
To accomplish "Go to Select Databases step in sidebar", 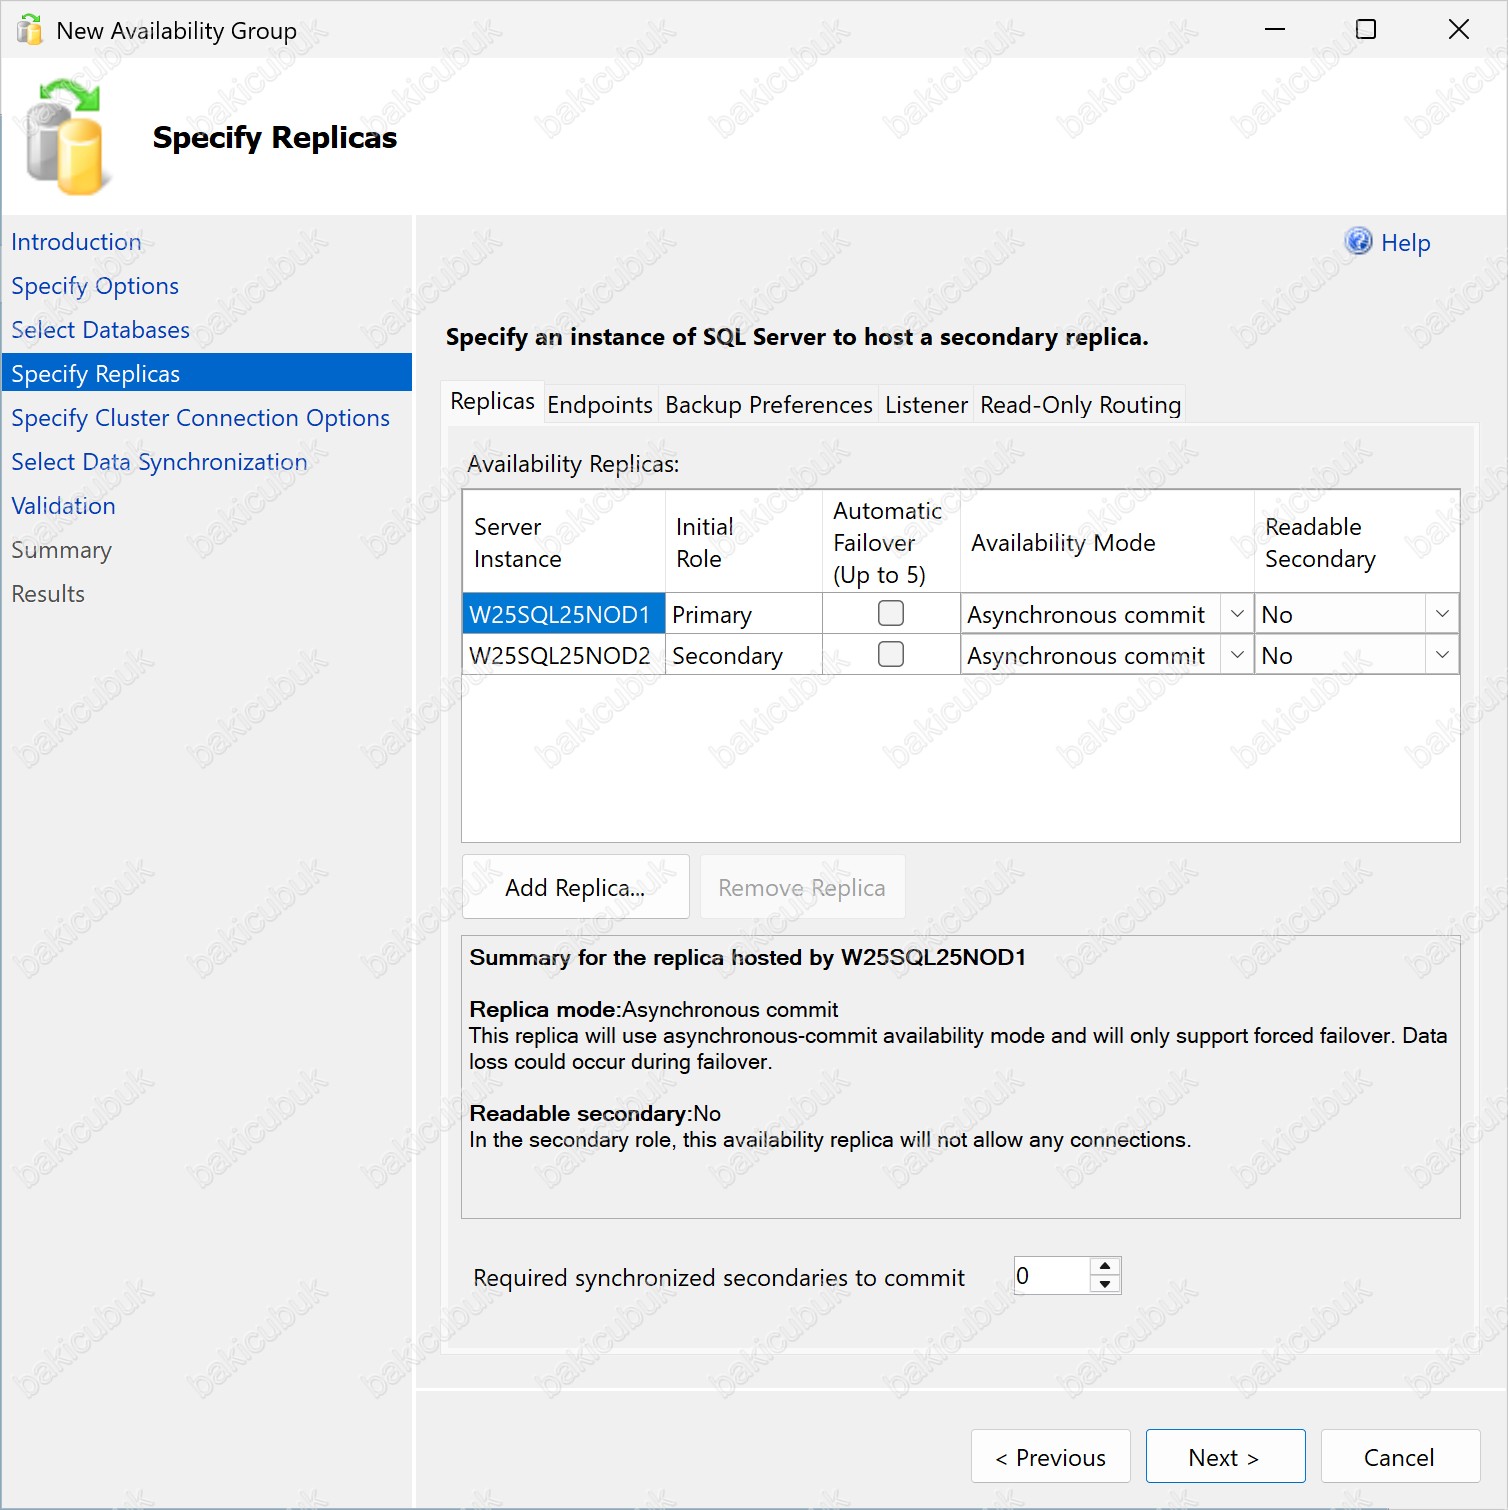I will tap(100, 330).
